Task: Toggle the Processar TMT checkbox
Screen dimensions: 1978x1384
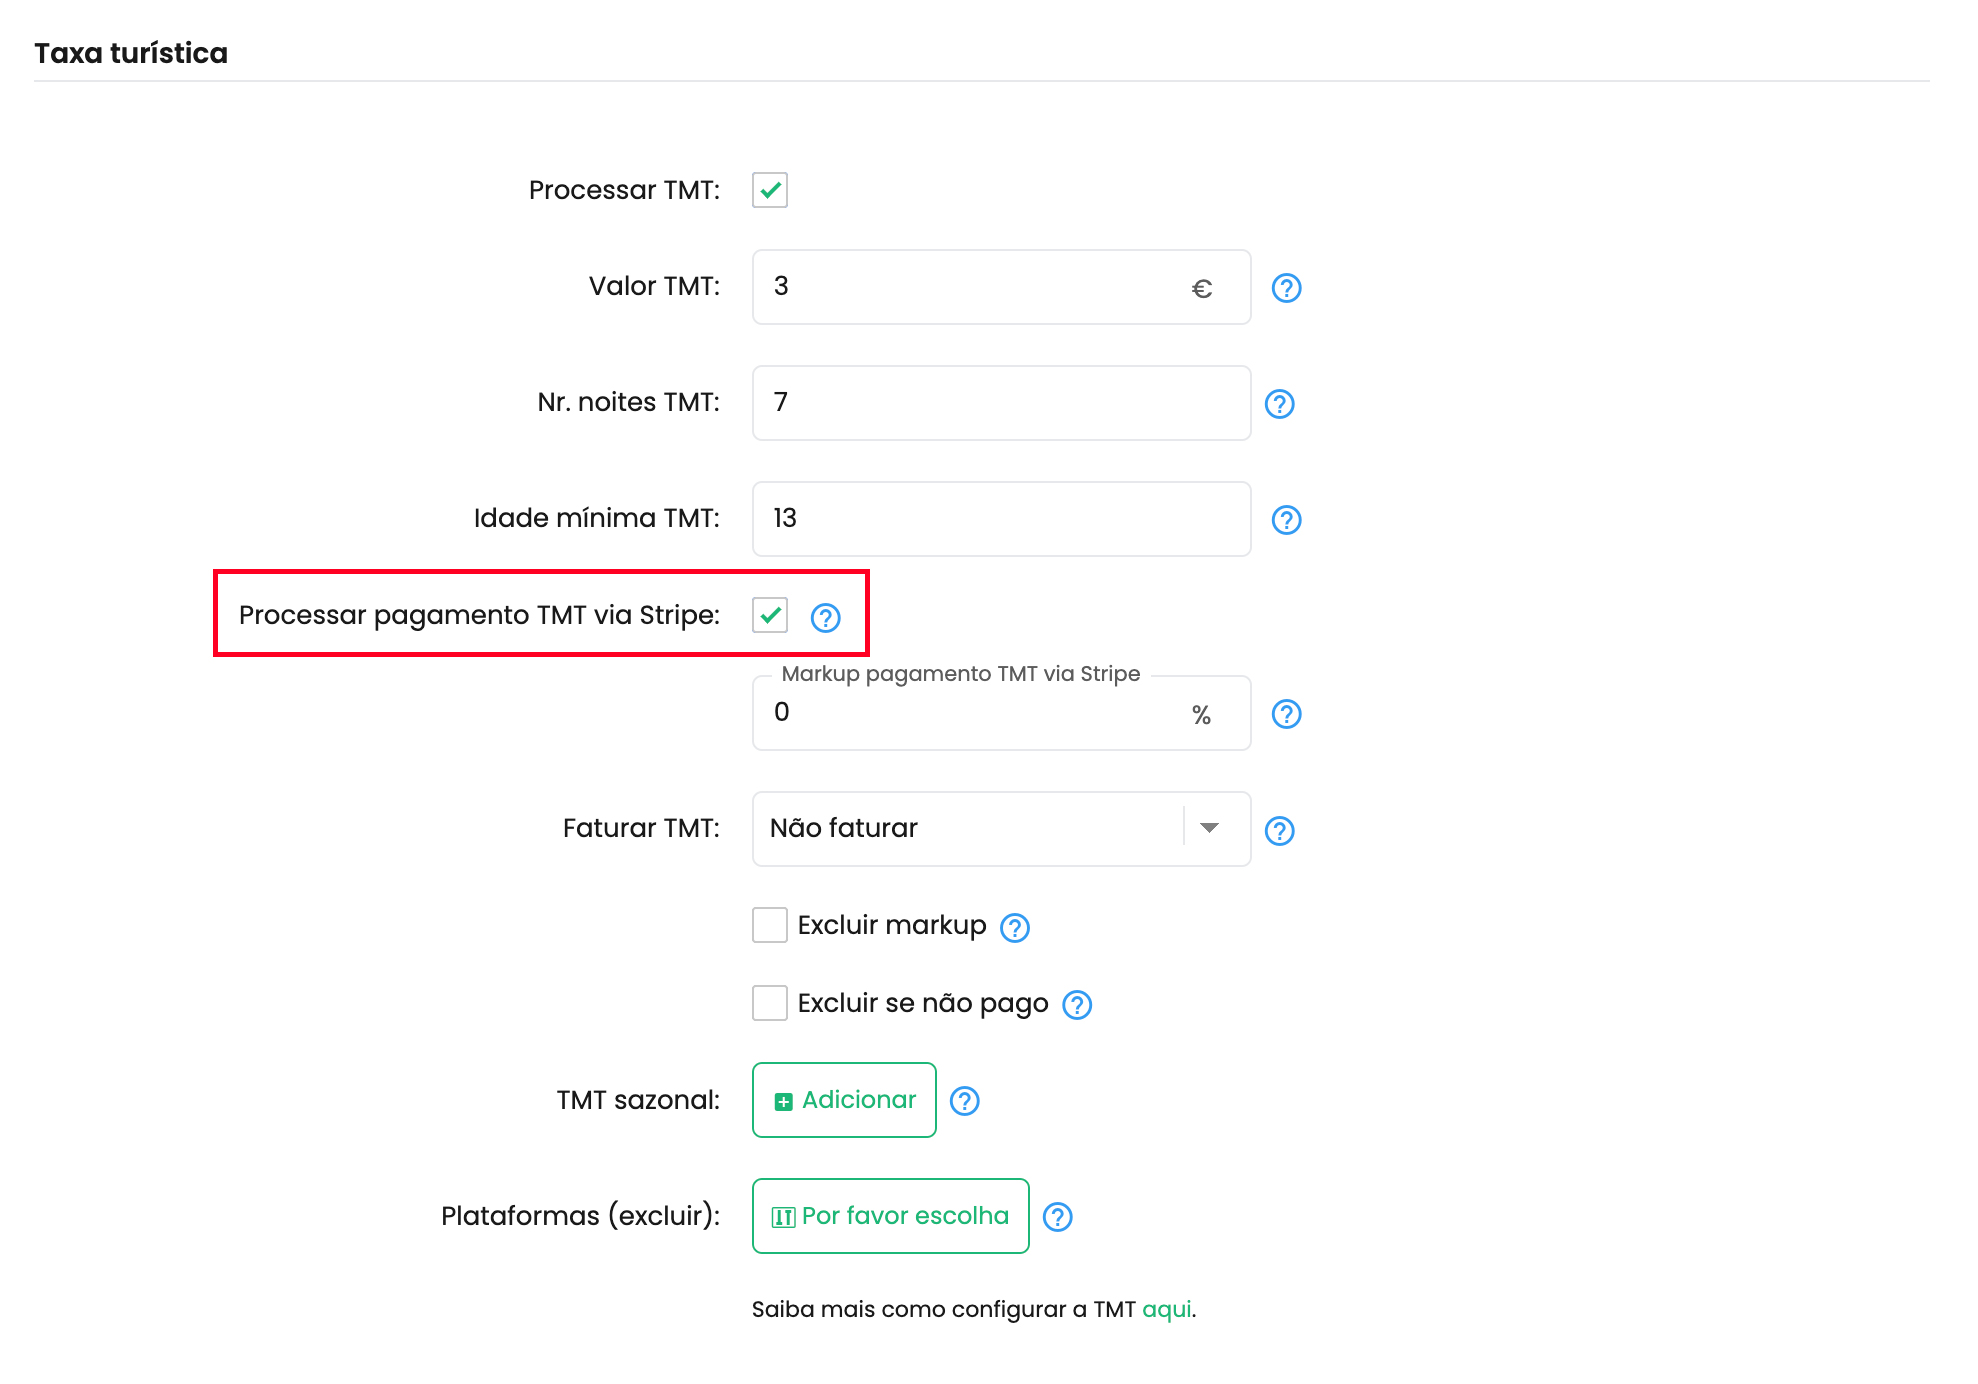Action: click(770, 190)
